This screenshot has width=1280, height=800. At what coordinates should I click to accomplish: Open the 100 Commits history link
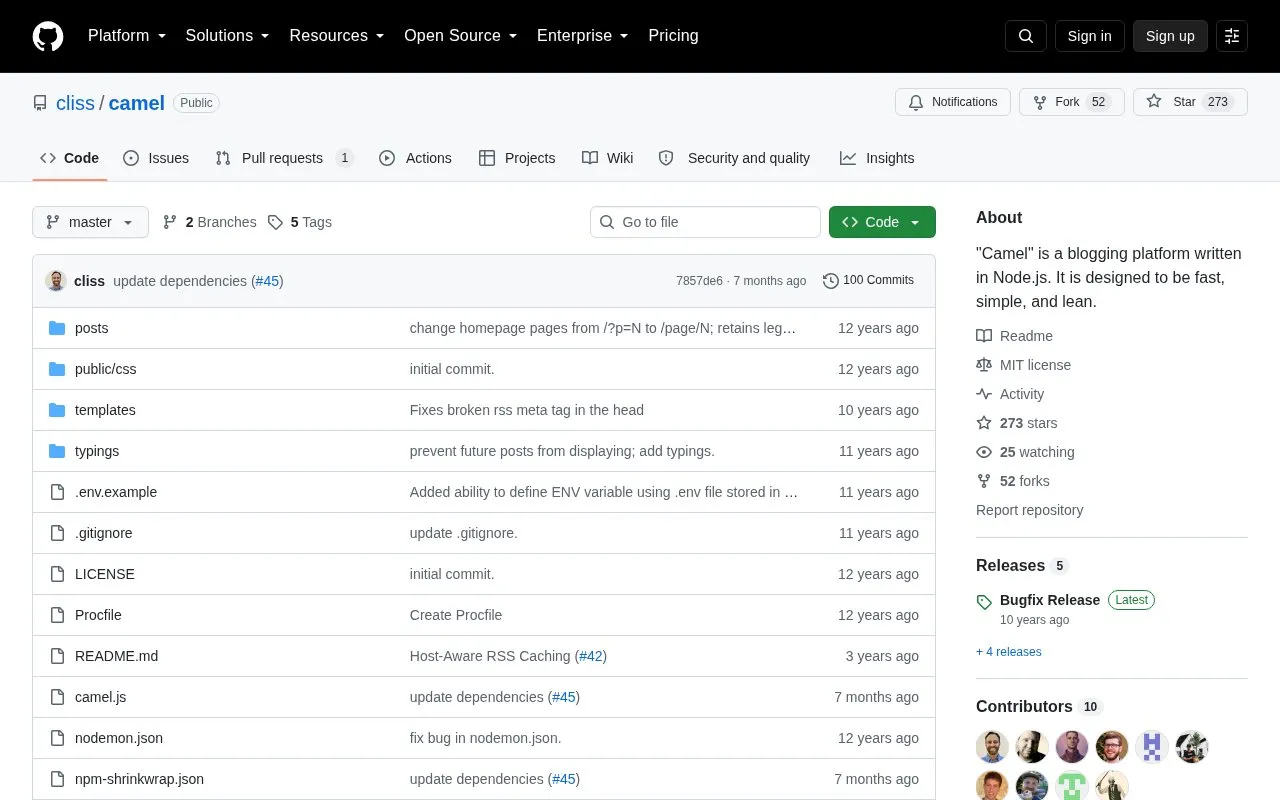coord(868,281)
